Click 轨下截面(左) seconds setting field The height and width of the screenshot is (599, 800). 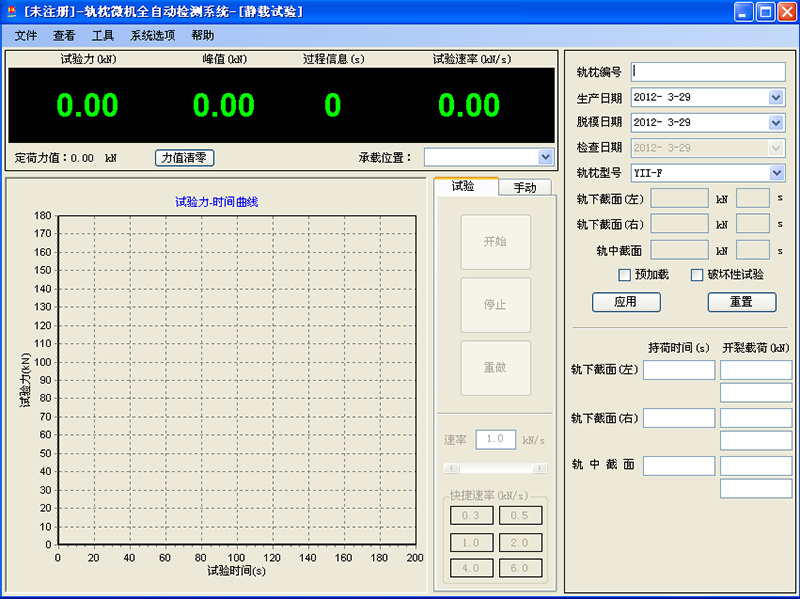coord(753,198)
